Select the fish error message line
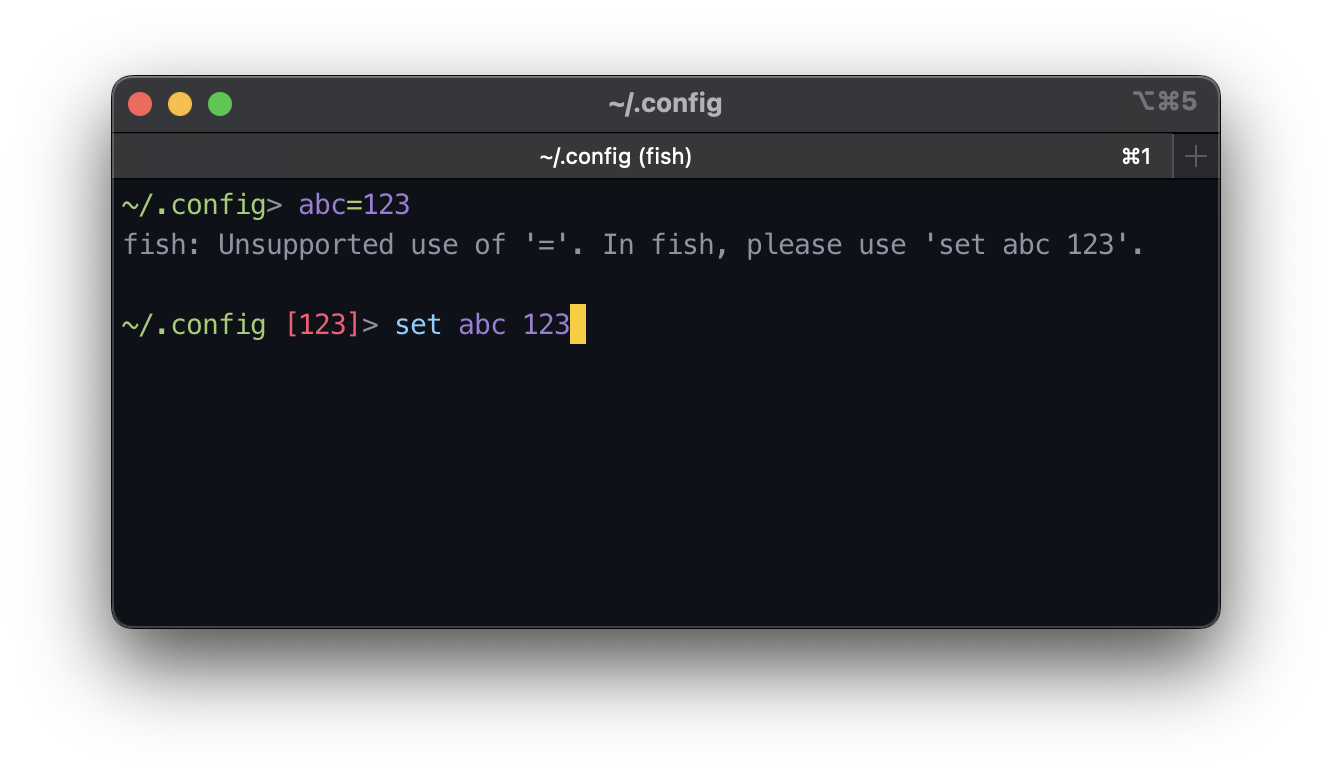Screen dimensions: 1332x776 pos(632,244)
